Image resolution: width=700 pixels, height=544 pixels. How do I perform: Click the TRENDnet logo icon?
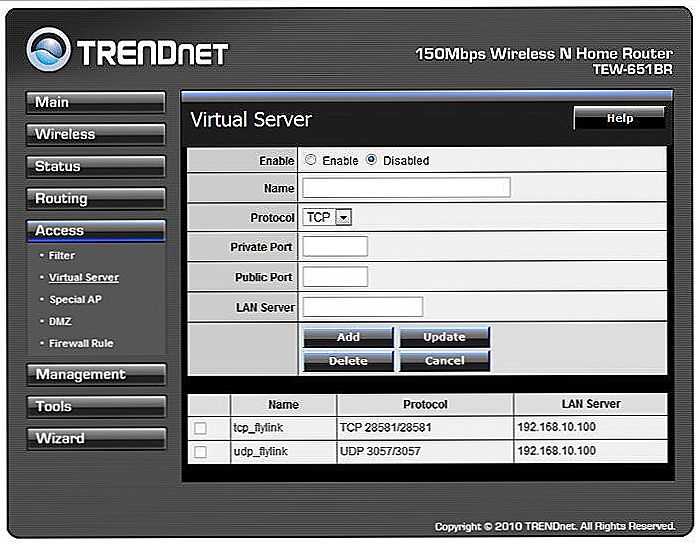tap(48, 49)
